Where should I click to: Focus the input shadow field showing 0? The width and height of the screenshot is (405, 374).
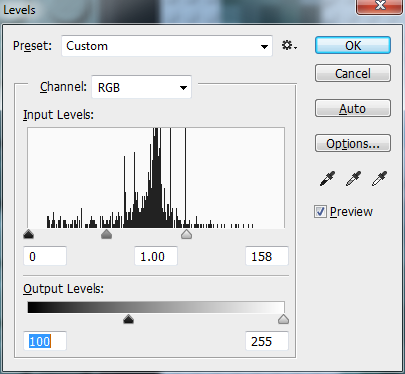[45, 256]
